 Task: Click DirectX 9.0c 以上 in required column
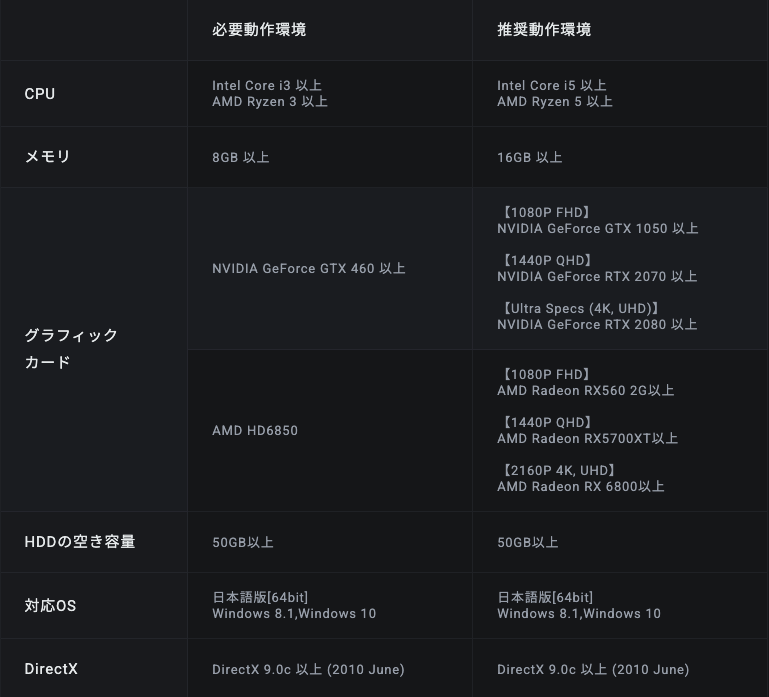[308, 670]
